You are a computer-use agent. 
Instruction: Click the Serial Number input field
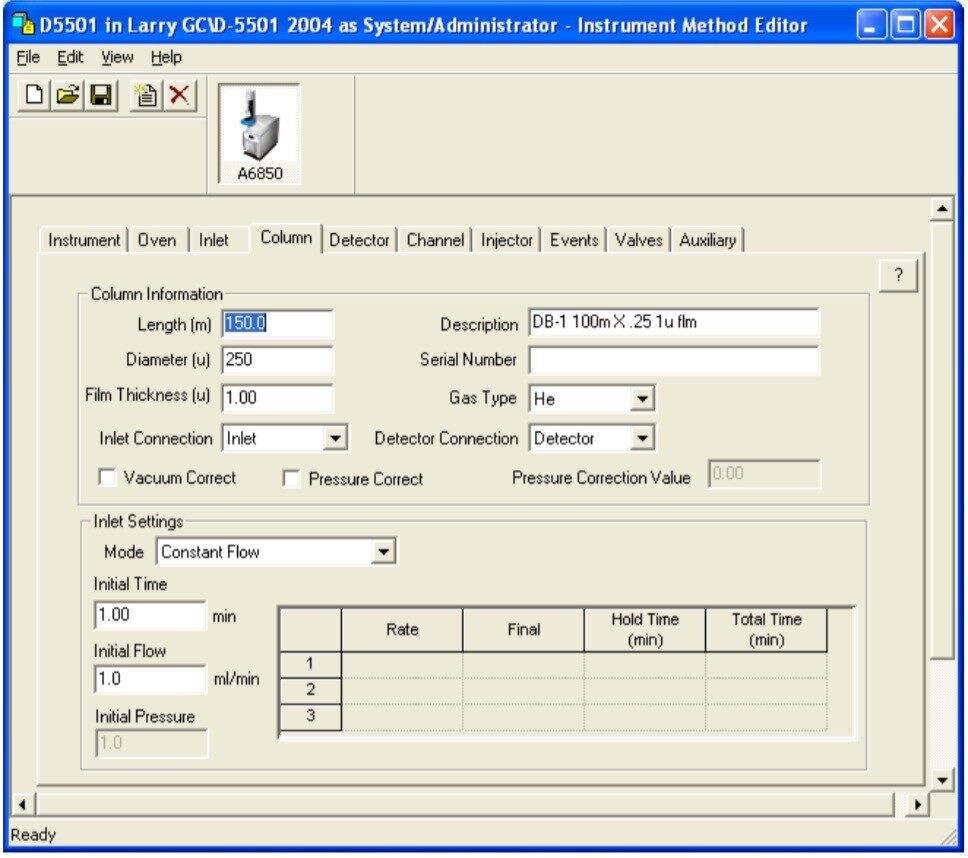click(674, 360)
